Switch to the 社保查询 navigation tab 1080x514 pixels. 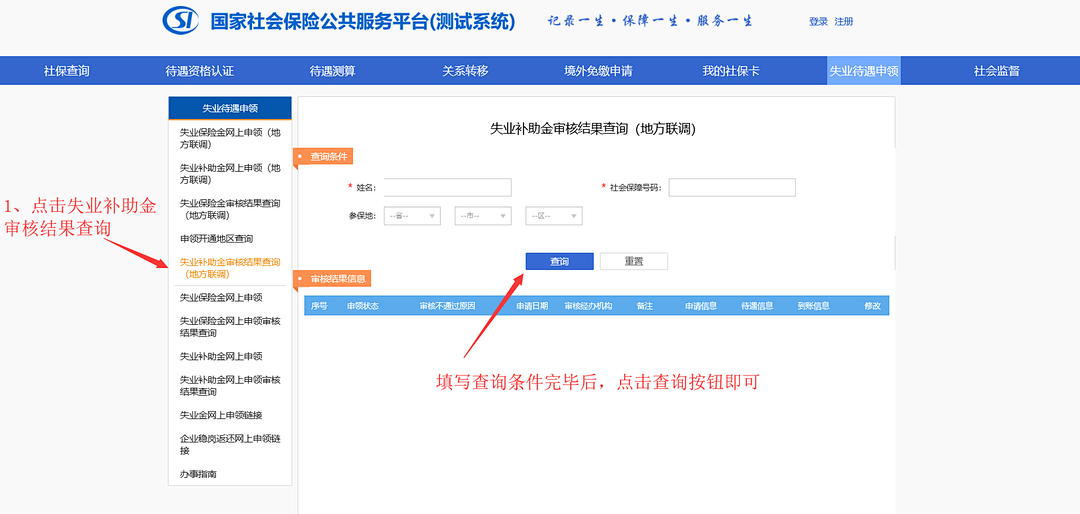tap(67, 71)
